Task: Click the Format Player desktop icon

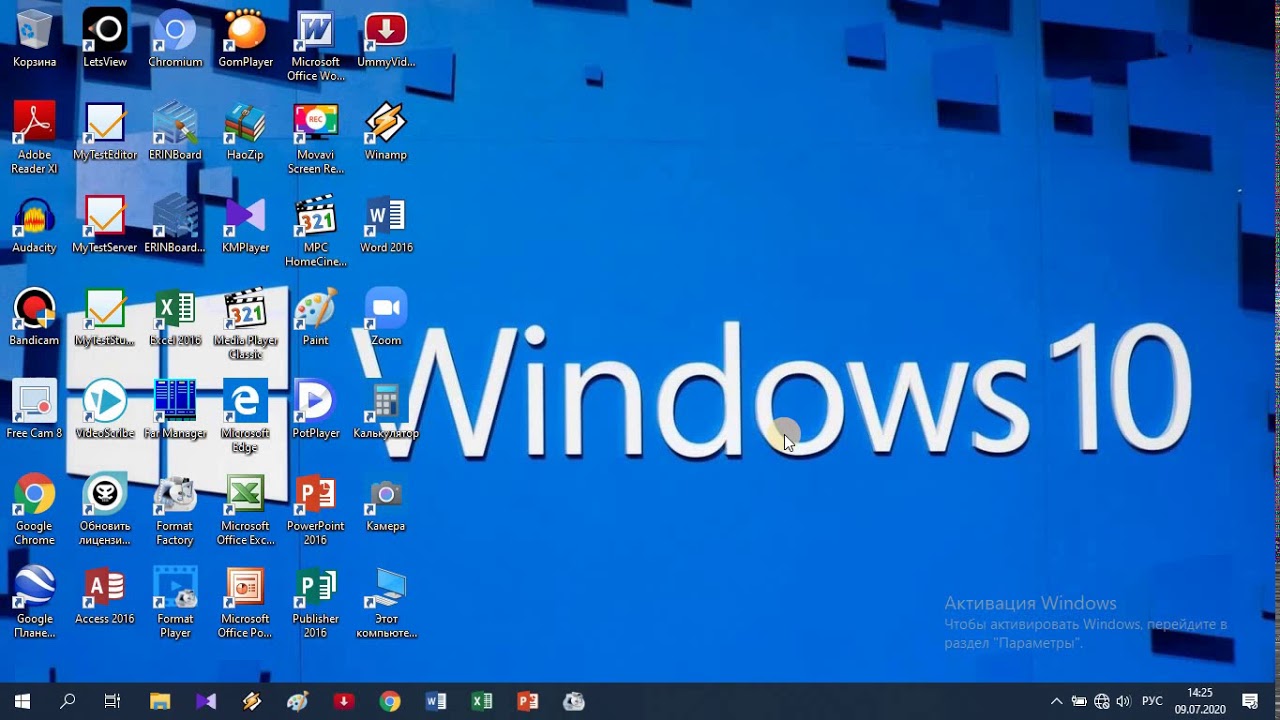Action: coord(175,603)
